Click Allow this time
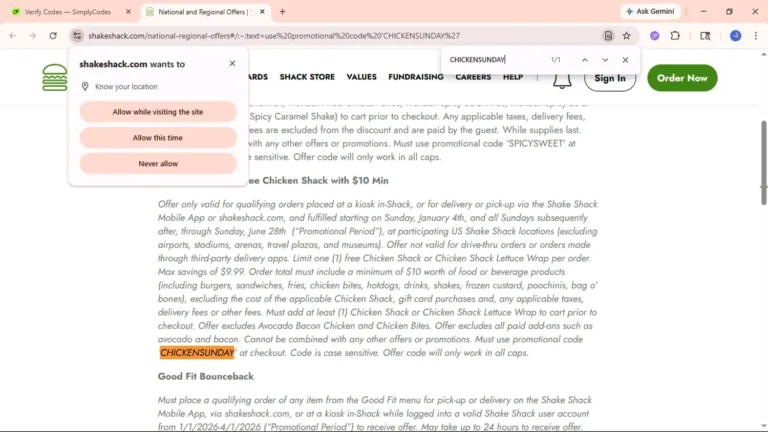The height and width of the screenshot is (432, 768). pos(158,138)
